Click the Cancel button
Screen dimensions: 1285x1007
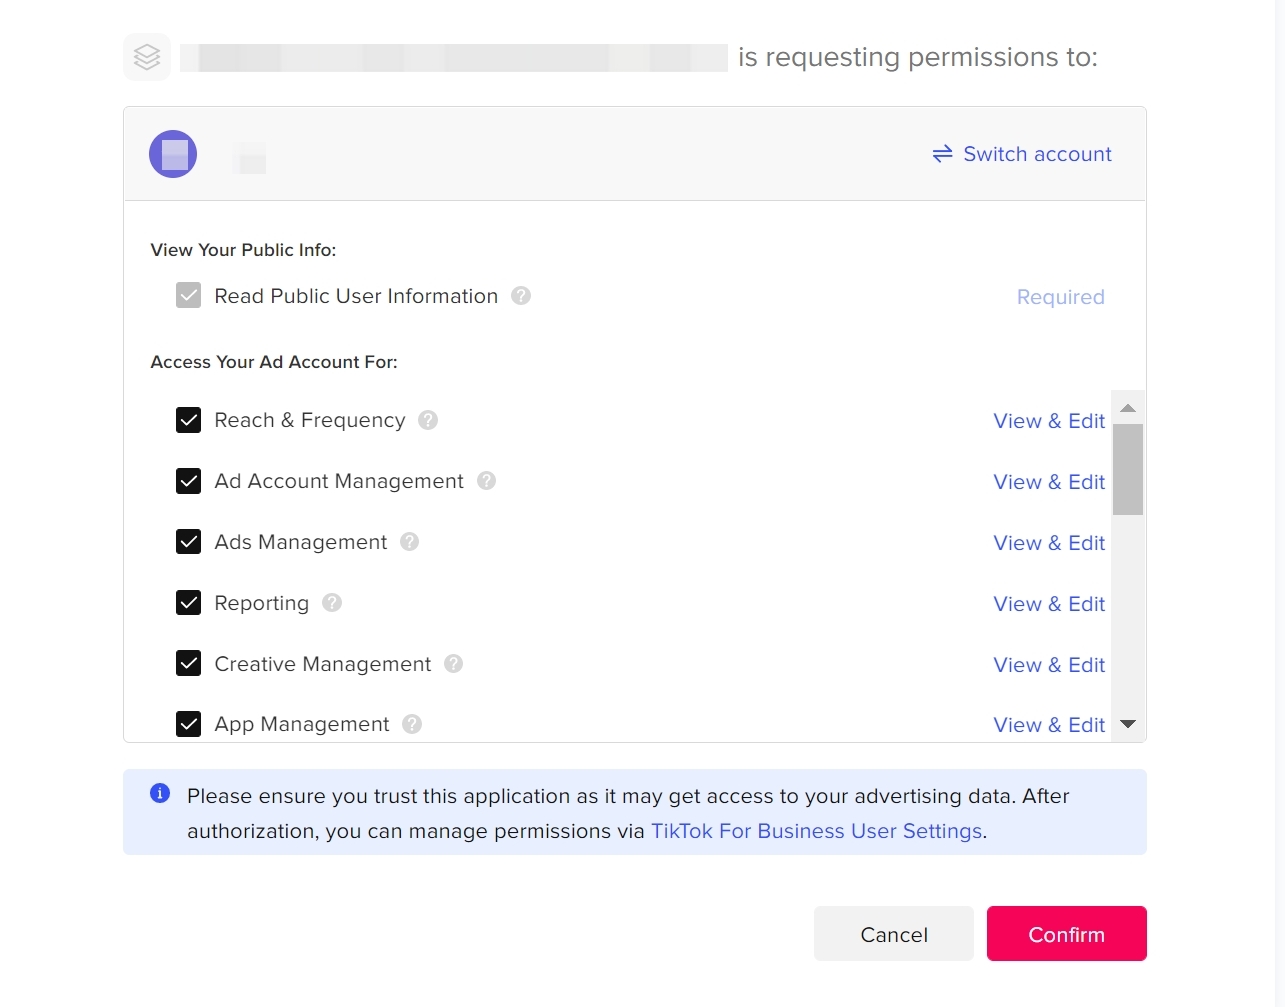(x=894, y=934)
